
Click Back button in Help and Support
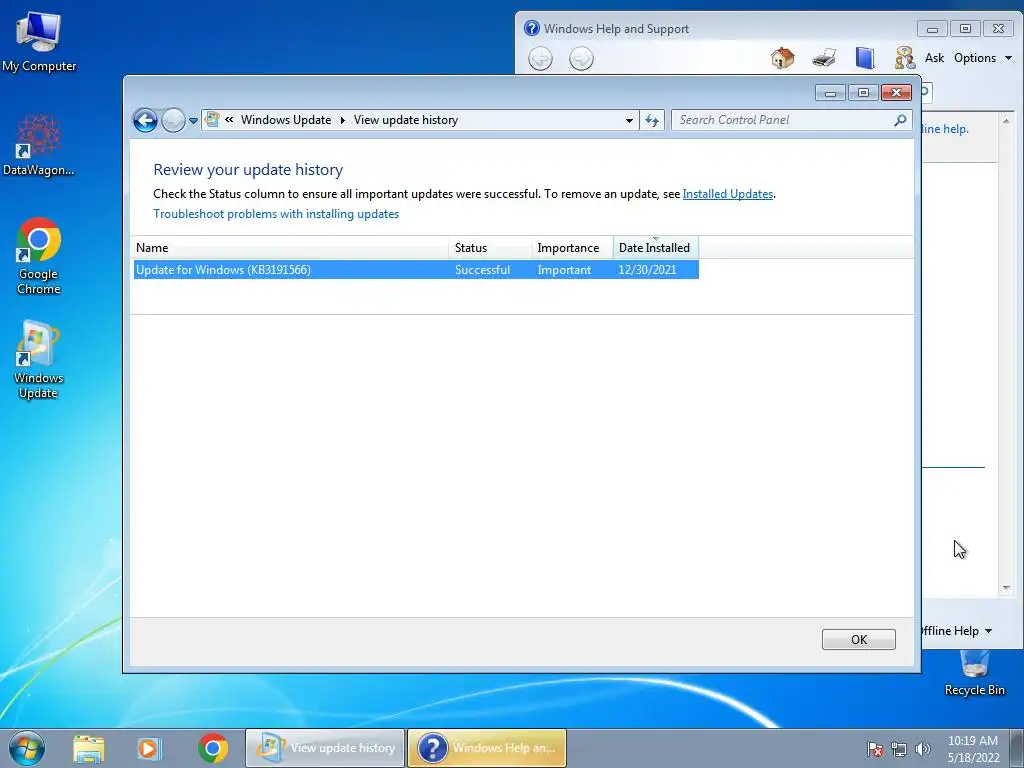(540, 59)
